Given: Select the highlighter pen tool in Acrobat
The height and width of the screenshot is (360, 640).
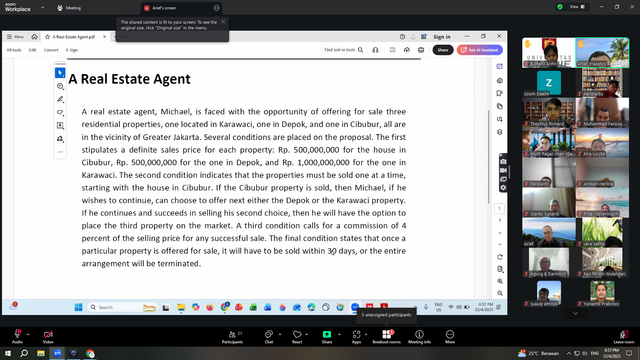Looking at the screenshot, I should [x=60, y=99].
